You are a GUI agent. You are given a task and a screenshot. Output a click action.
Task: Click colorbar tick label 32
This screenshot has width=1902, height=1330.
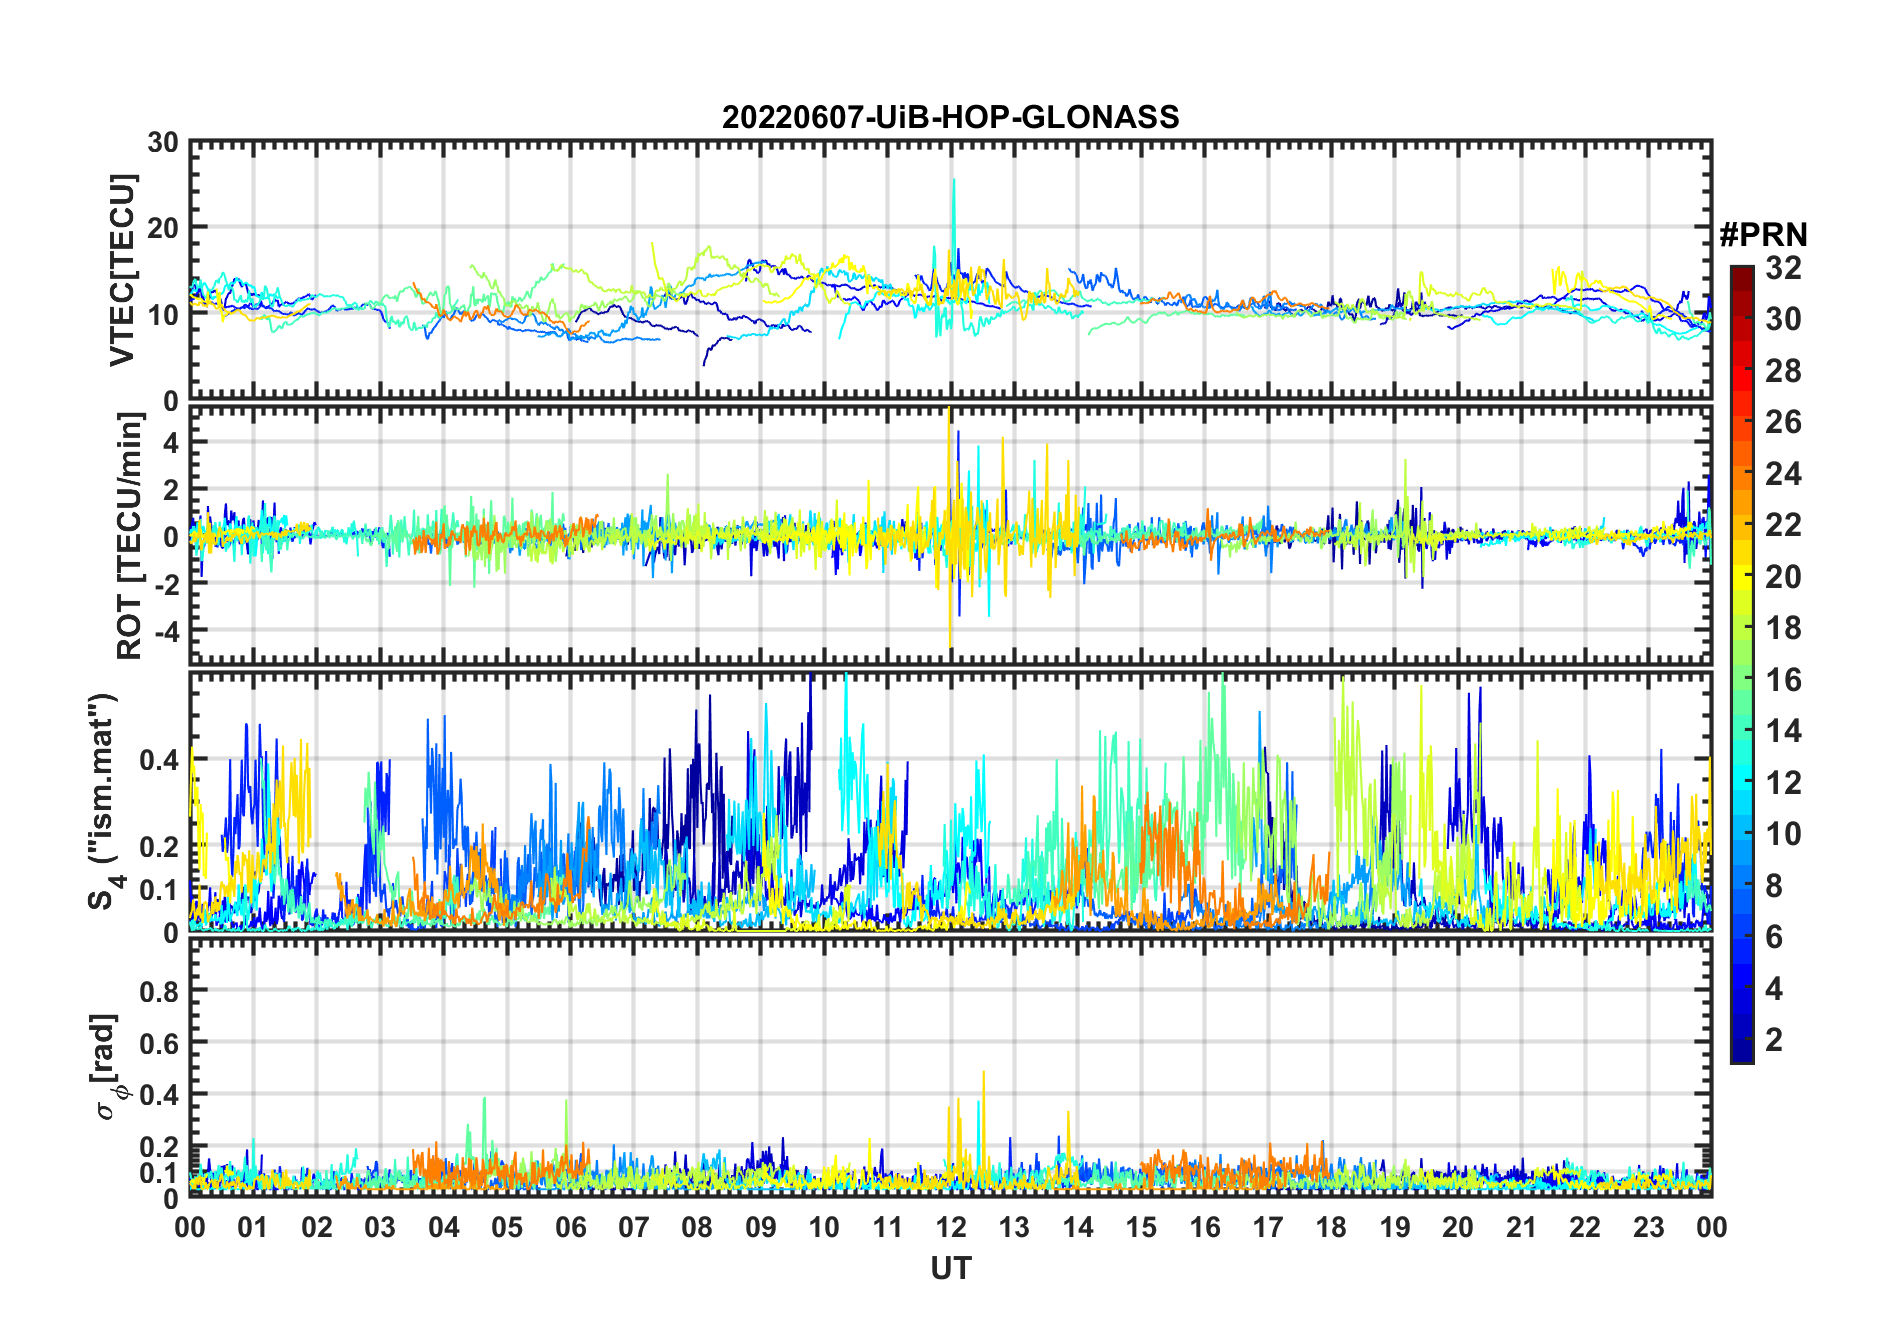click(x=1783, y=268)
